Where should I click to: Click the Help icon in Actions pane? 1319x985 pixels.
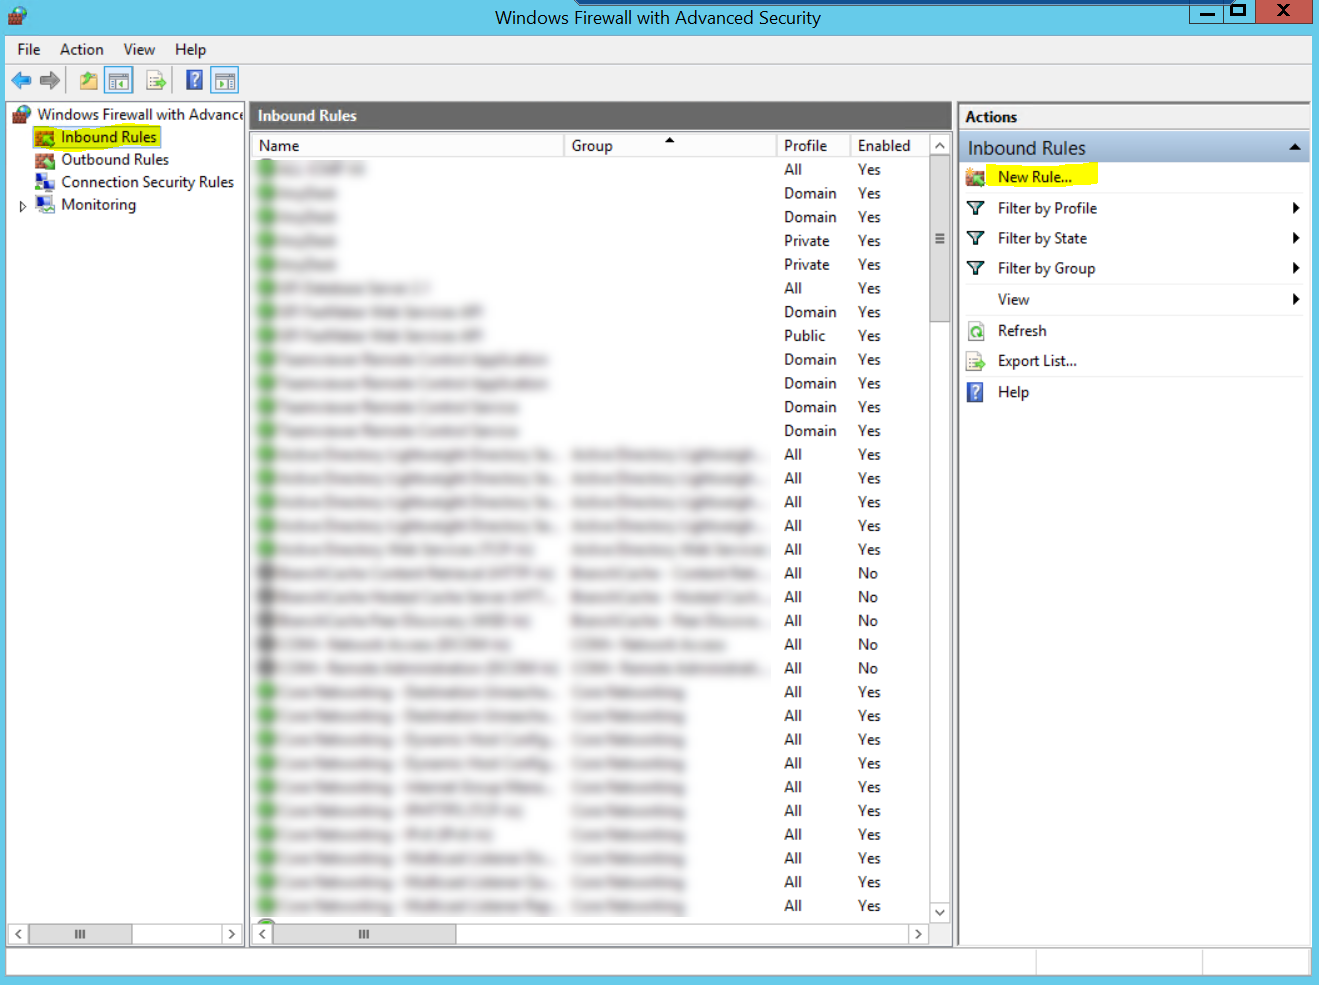pos(976,392)
